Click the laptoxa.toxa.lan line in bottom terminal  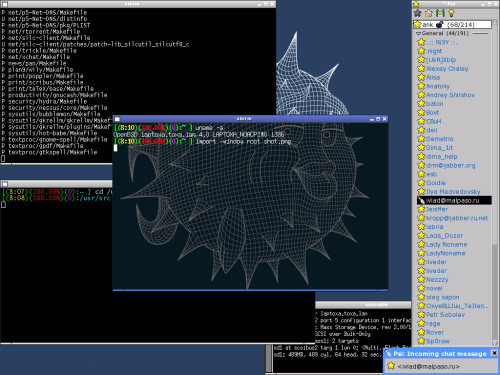coord(344,314)
